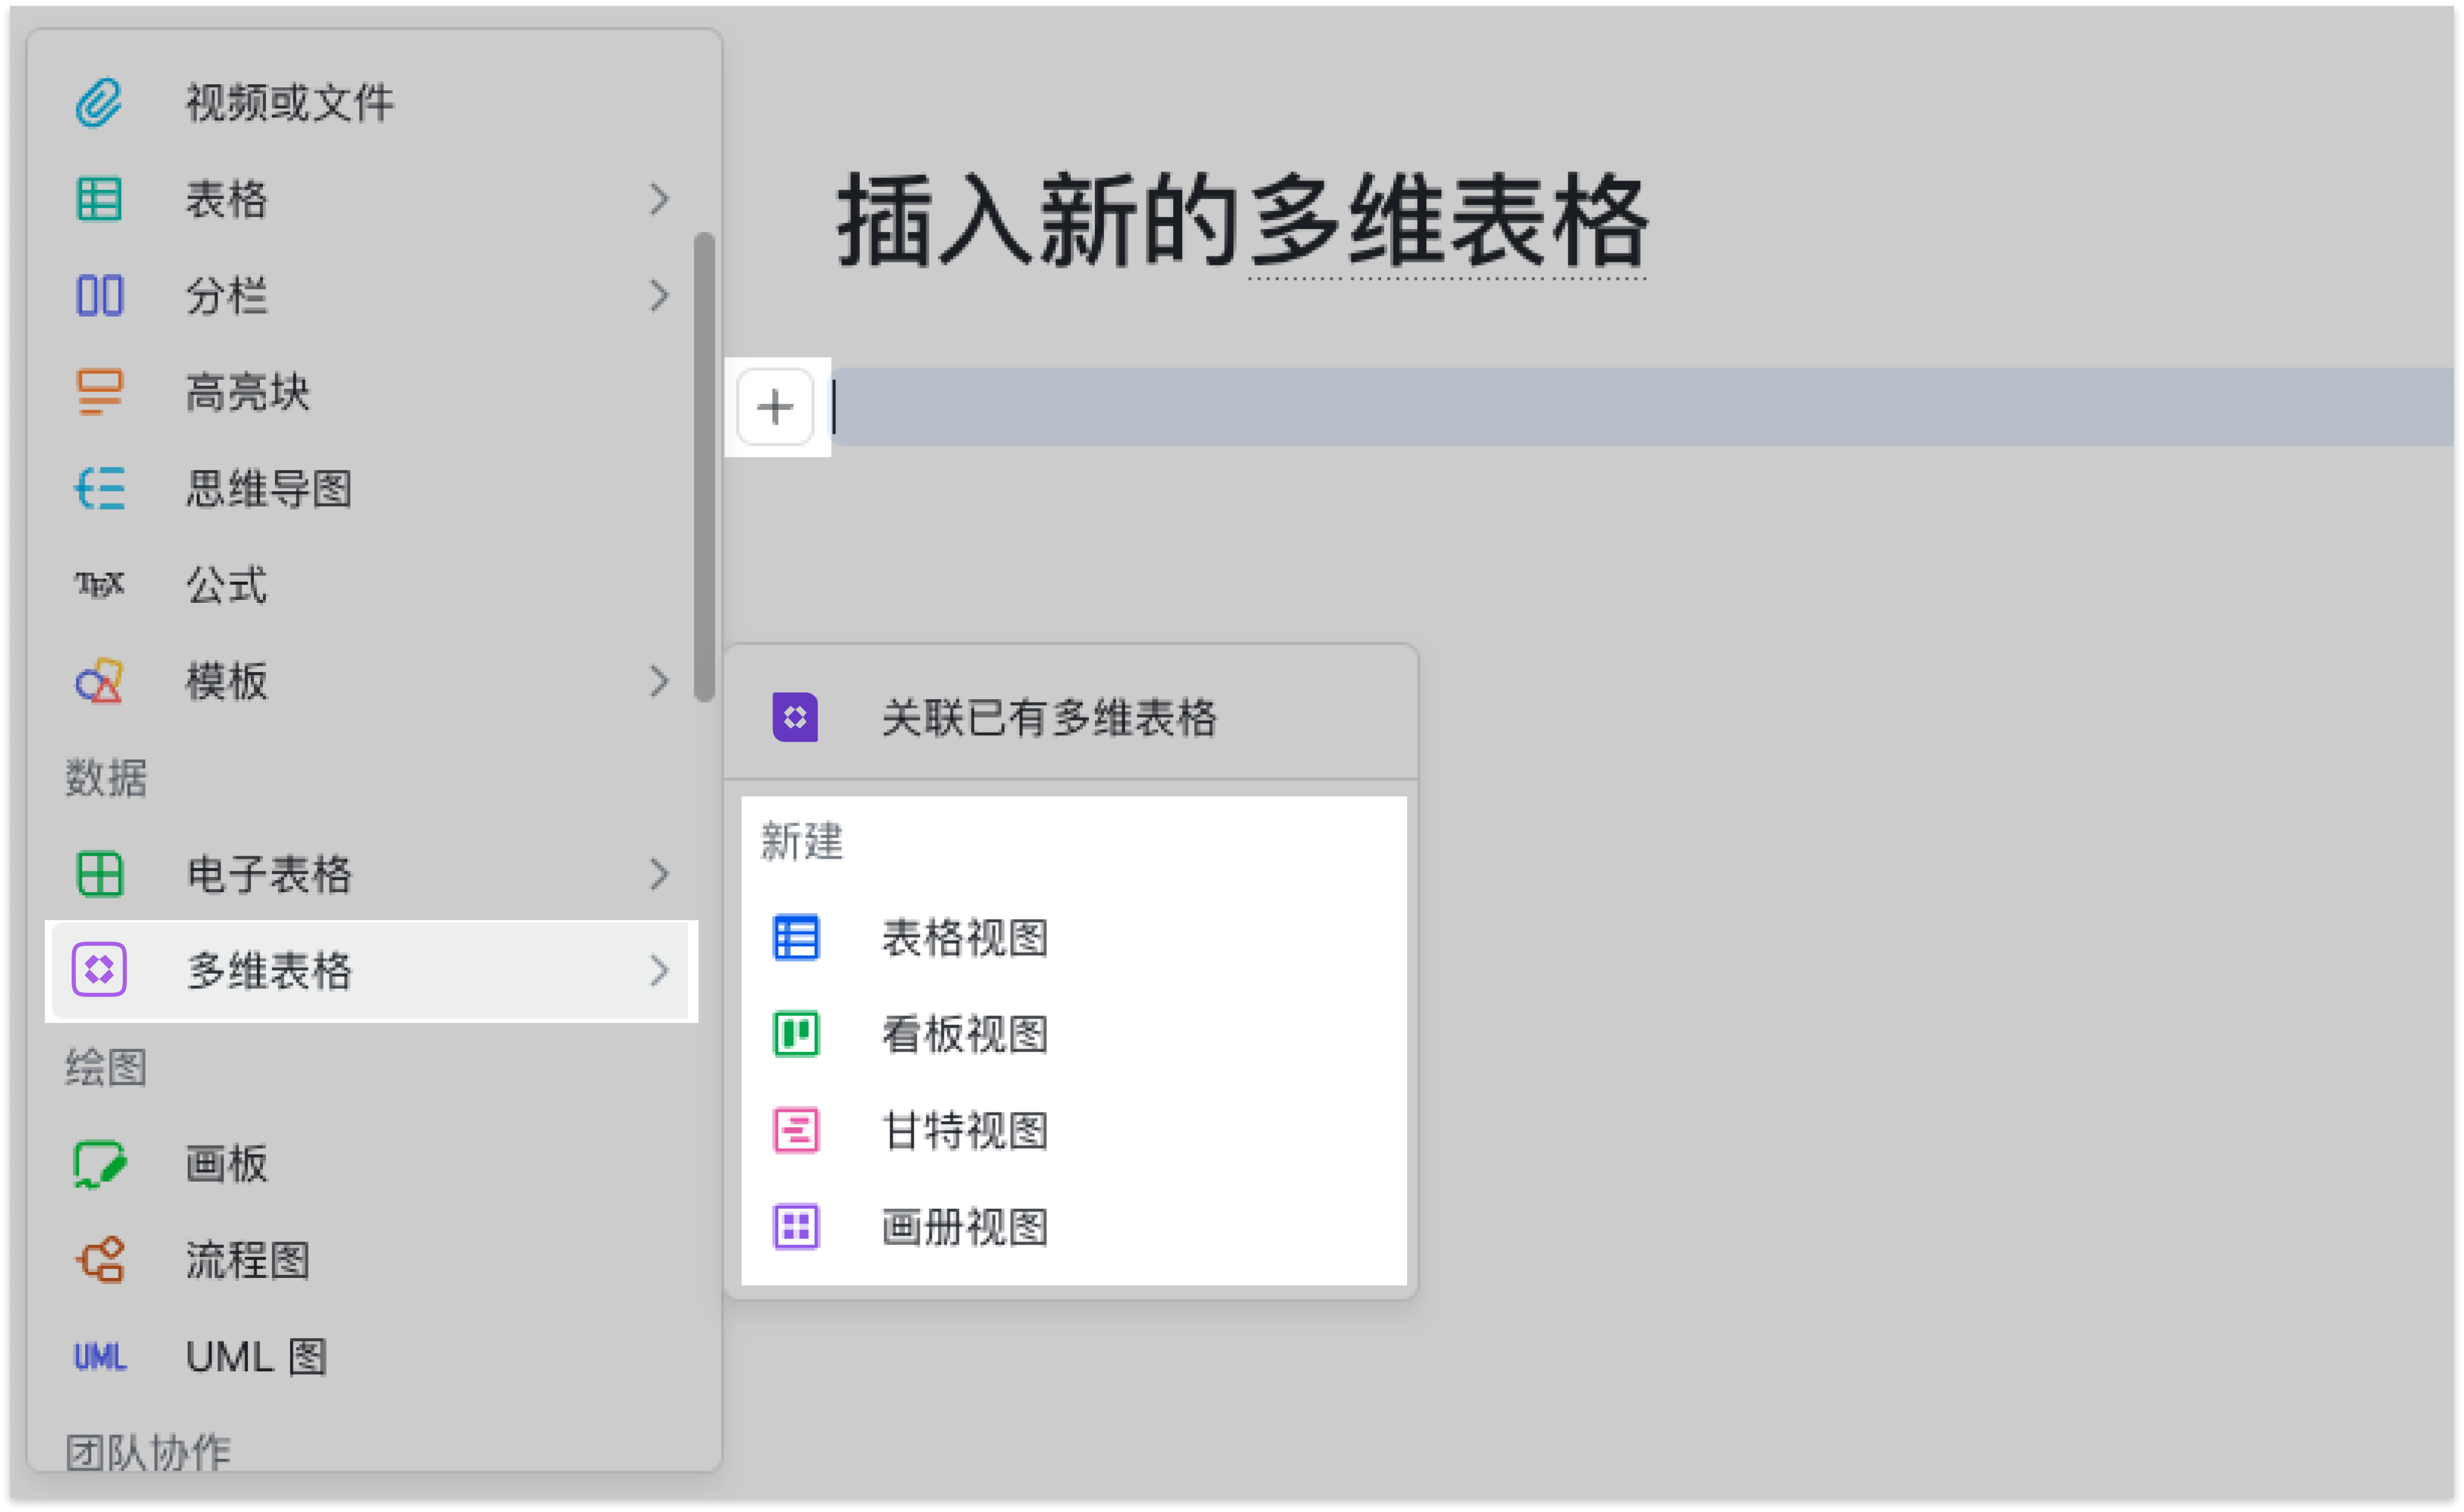This screenshot has height=1512, width=2464.
Task: Click the purple gallery 画册视图 icon
Action: coord(797,1228)
